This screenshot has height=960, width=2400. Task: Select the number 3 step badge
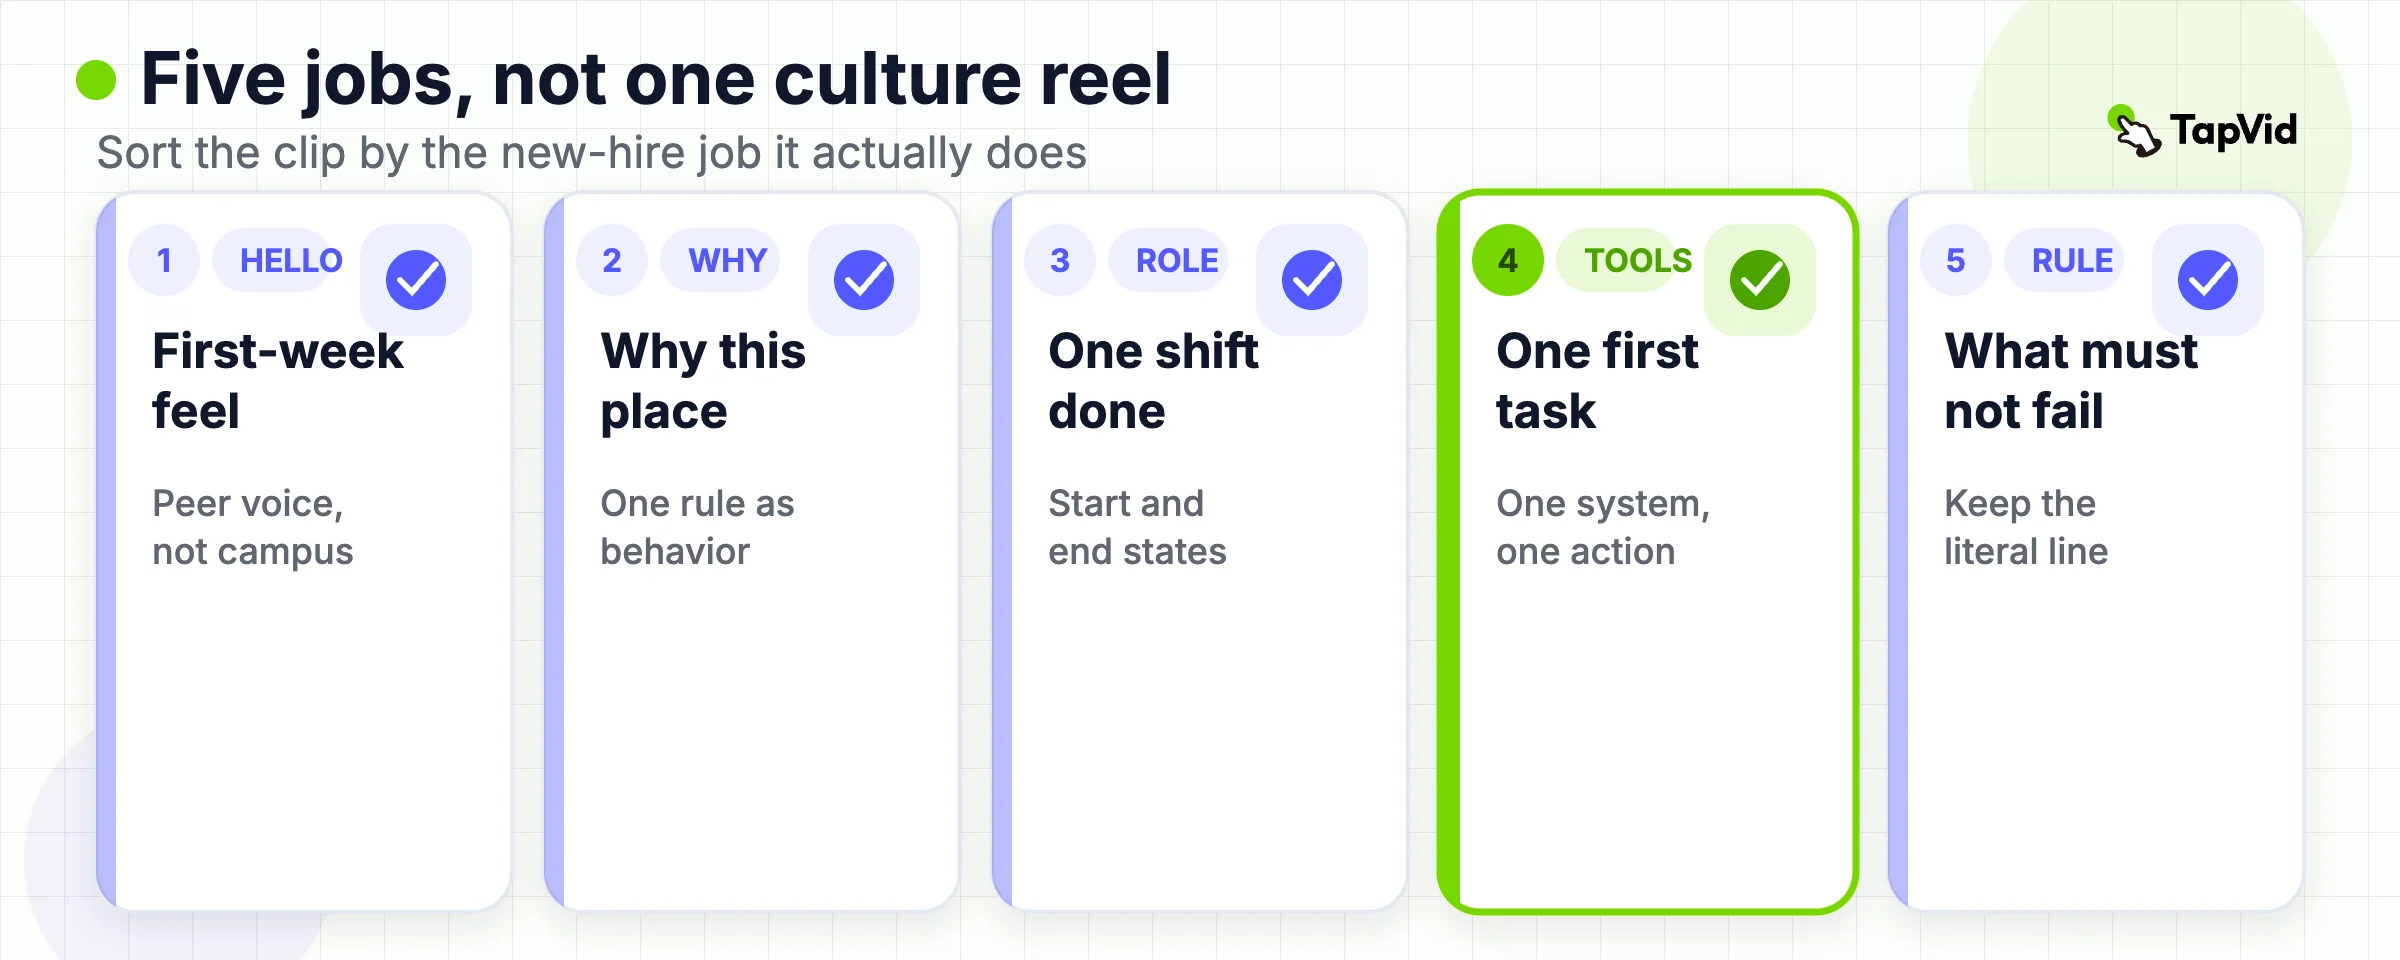(1060, 260)
